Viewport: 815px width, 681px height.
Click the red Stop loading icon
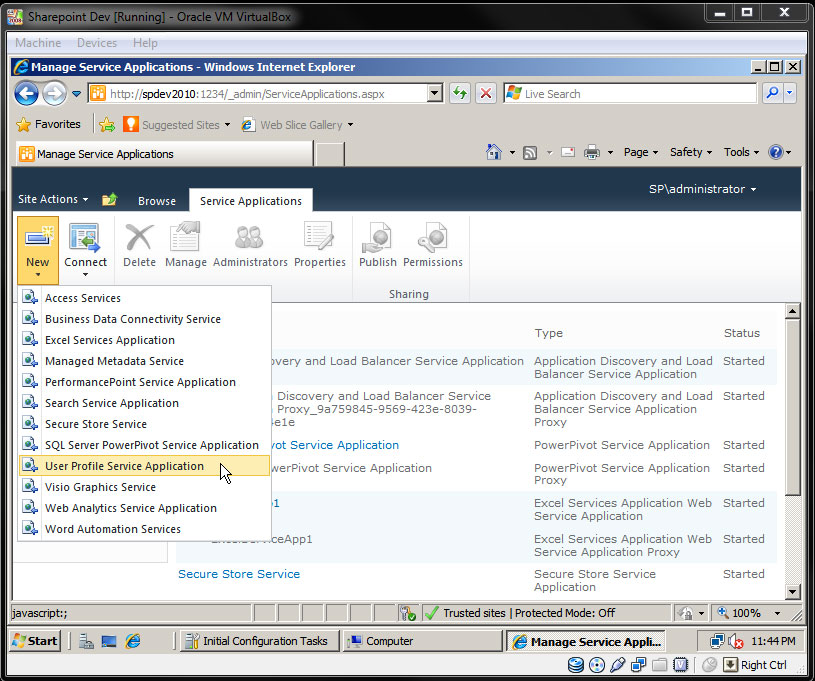pyautogui.click(x=485, y=94)
